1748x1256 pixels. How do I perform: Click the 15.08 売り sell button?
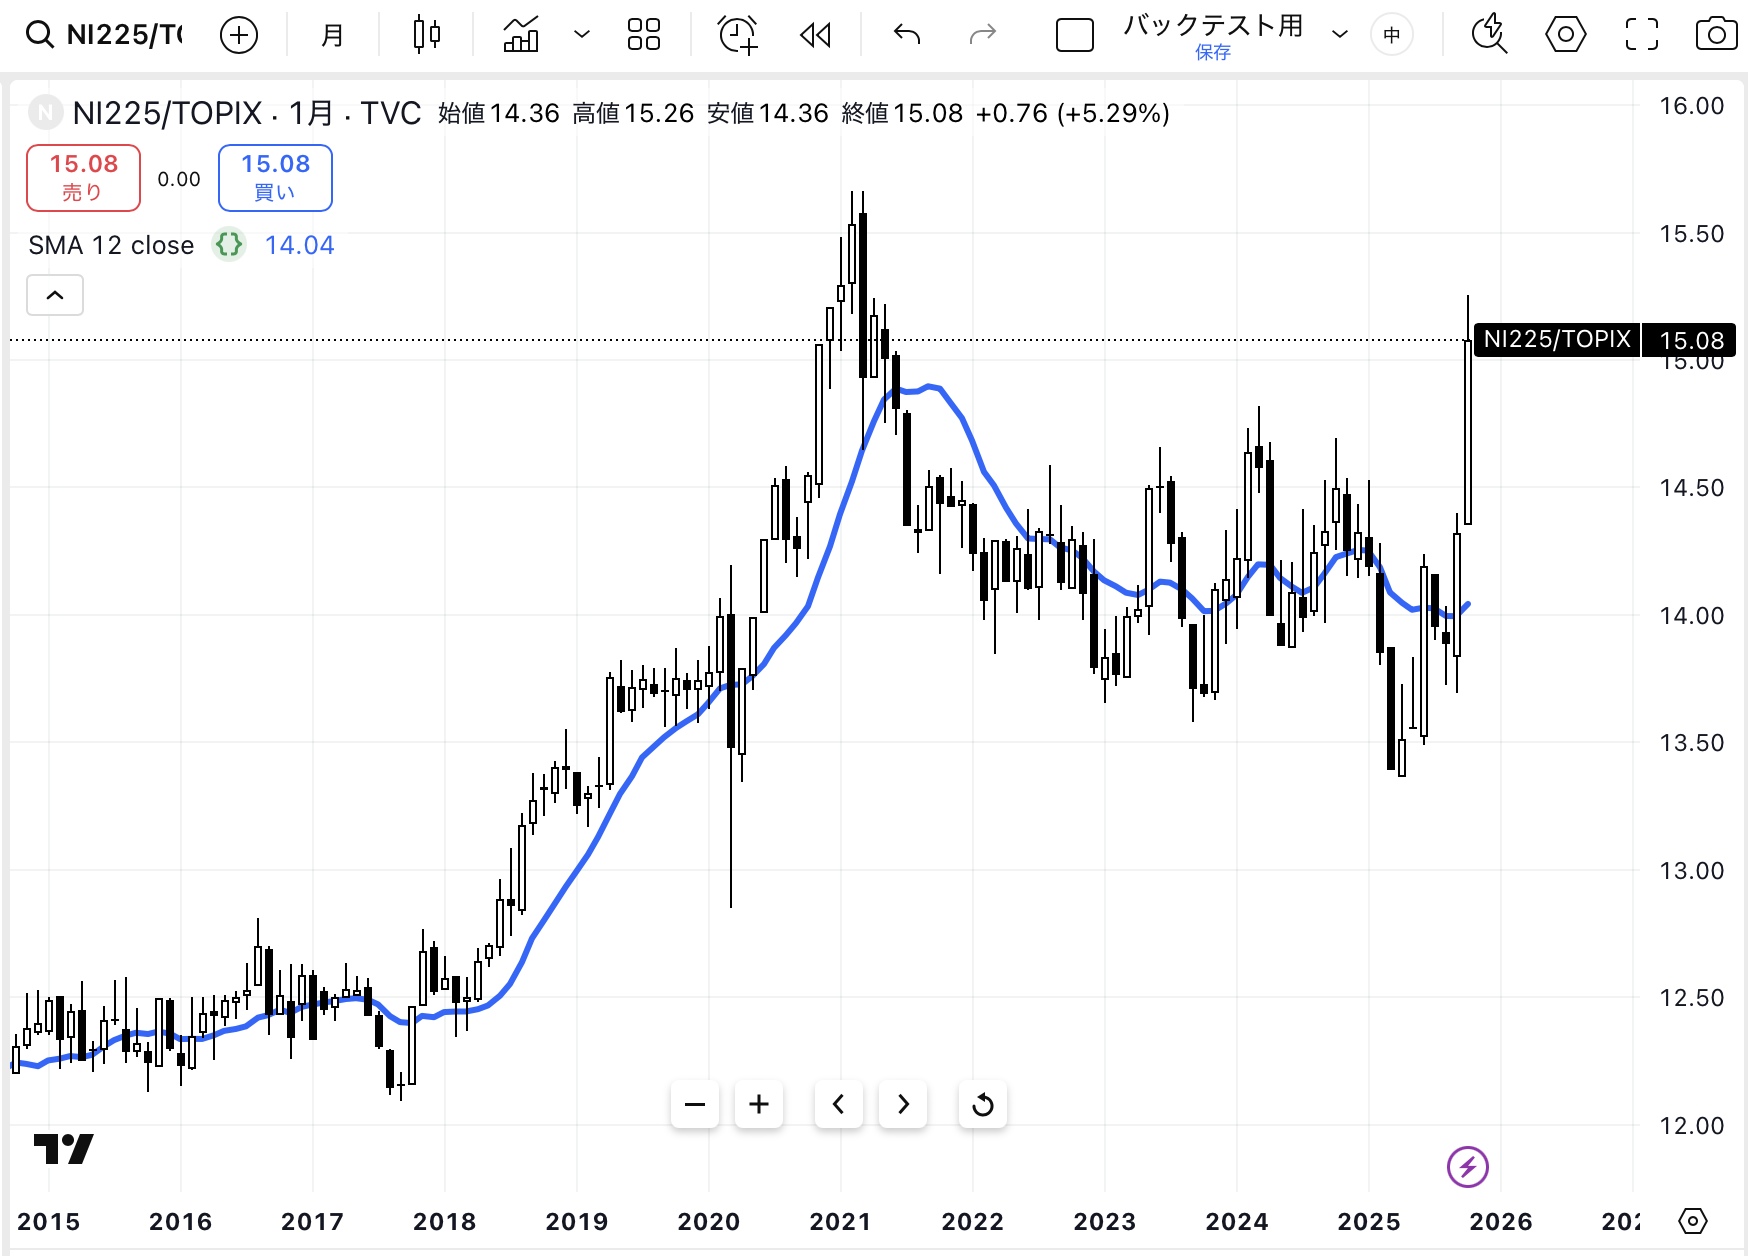tap(83, 178)
